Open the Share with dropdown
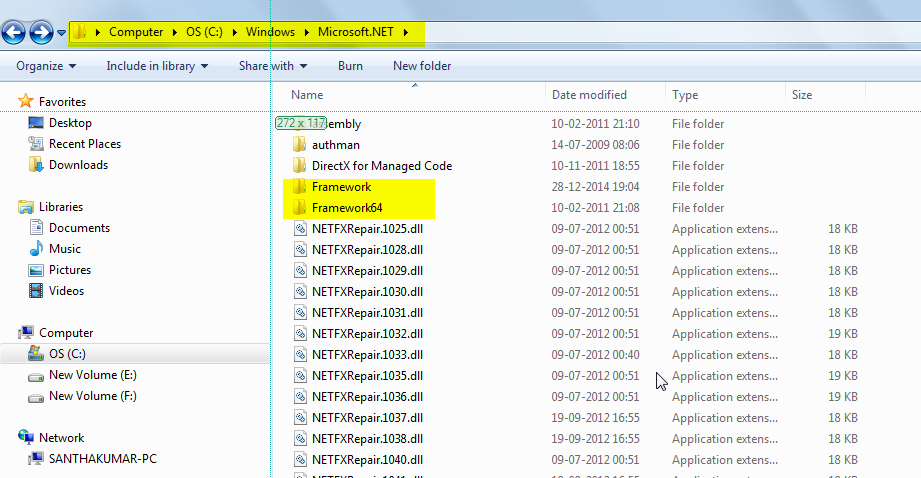This screenshot has height=478, width=921. 273,66
